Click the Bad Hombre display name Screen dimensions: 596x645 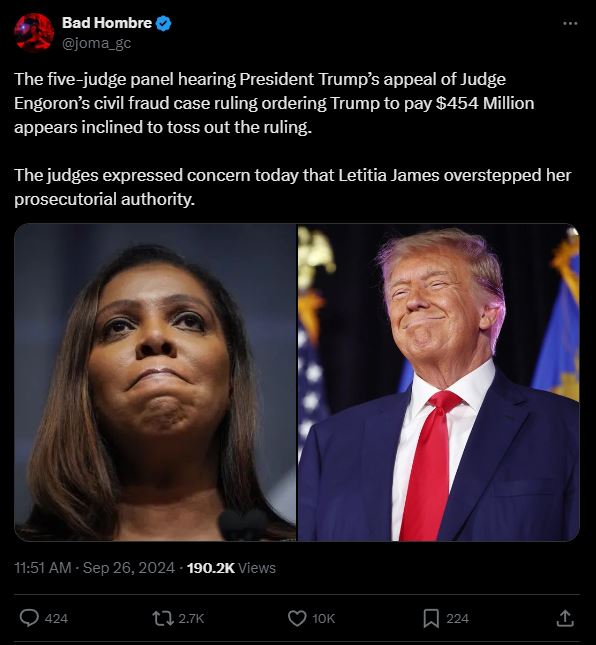coord(107,23)
